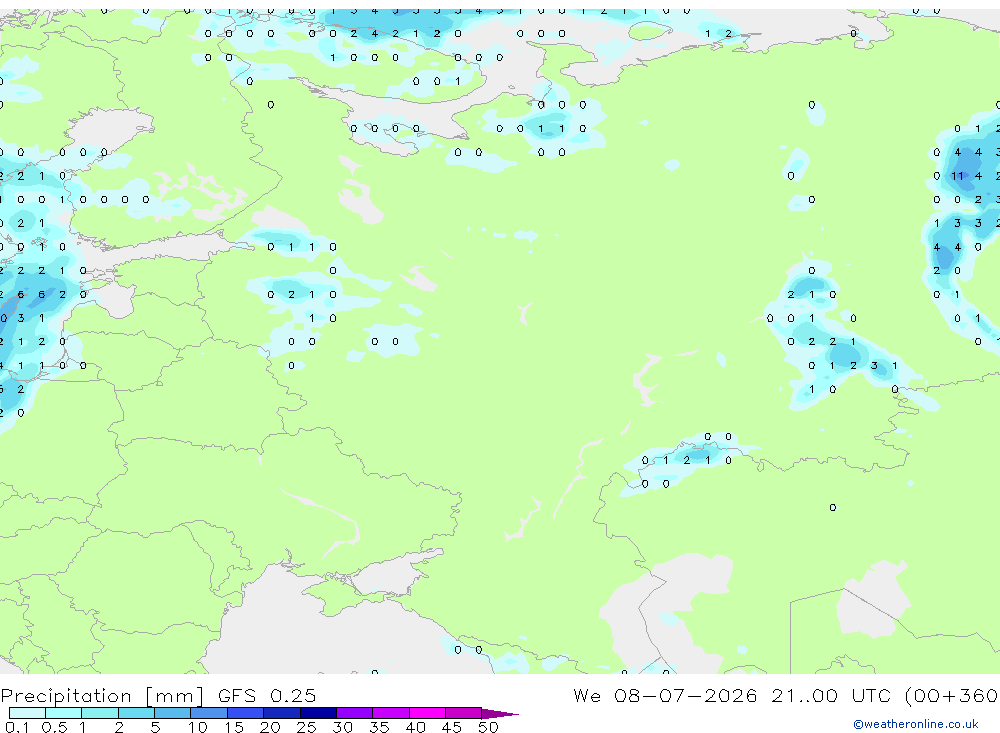This screenshot has height=733, width=1000.
Task: Click the purple above-50 arrow on legend
Action: tap(499, 713)
